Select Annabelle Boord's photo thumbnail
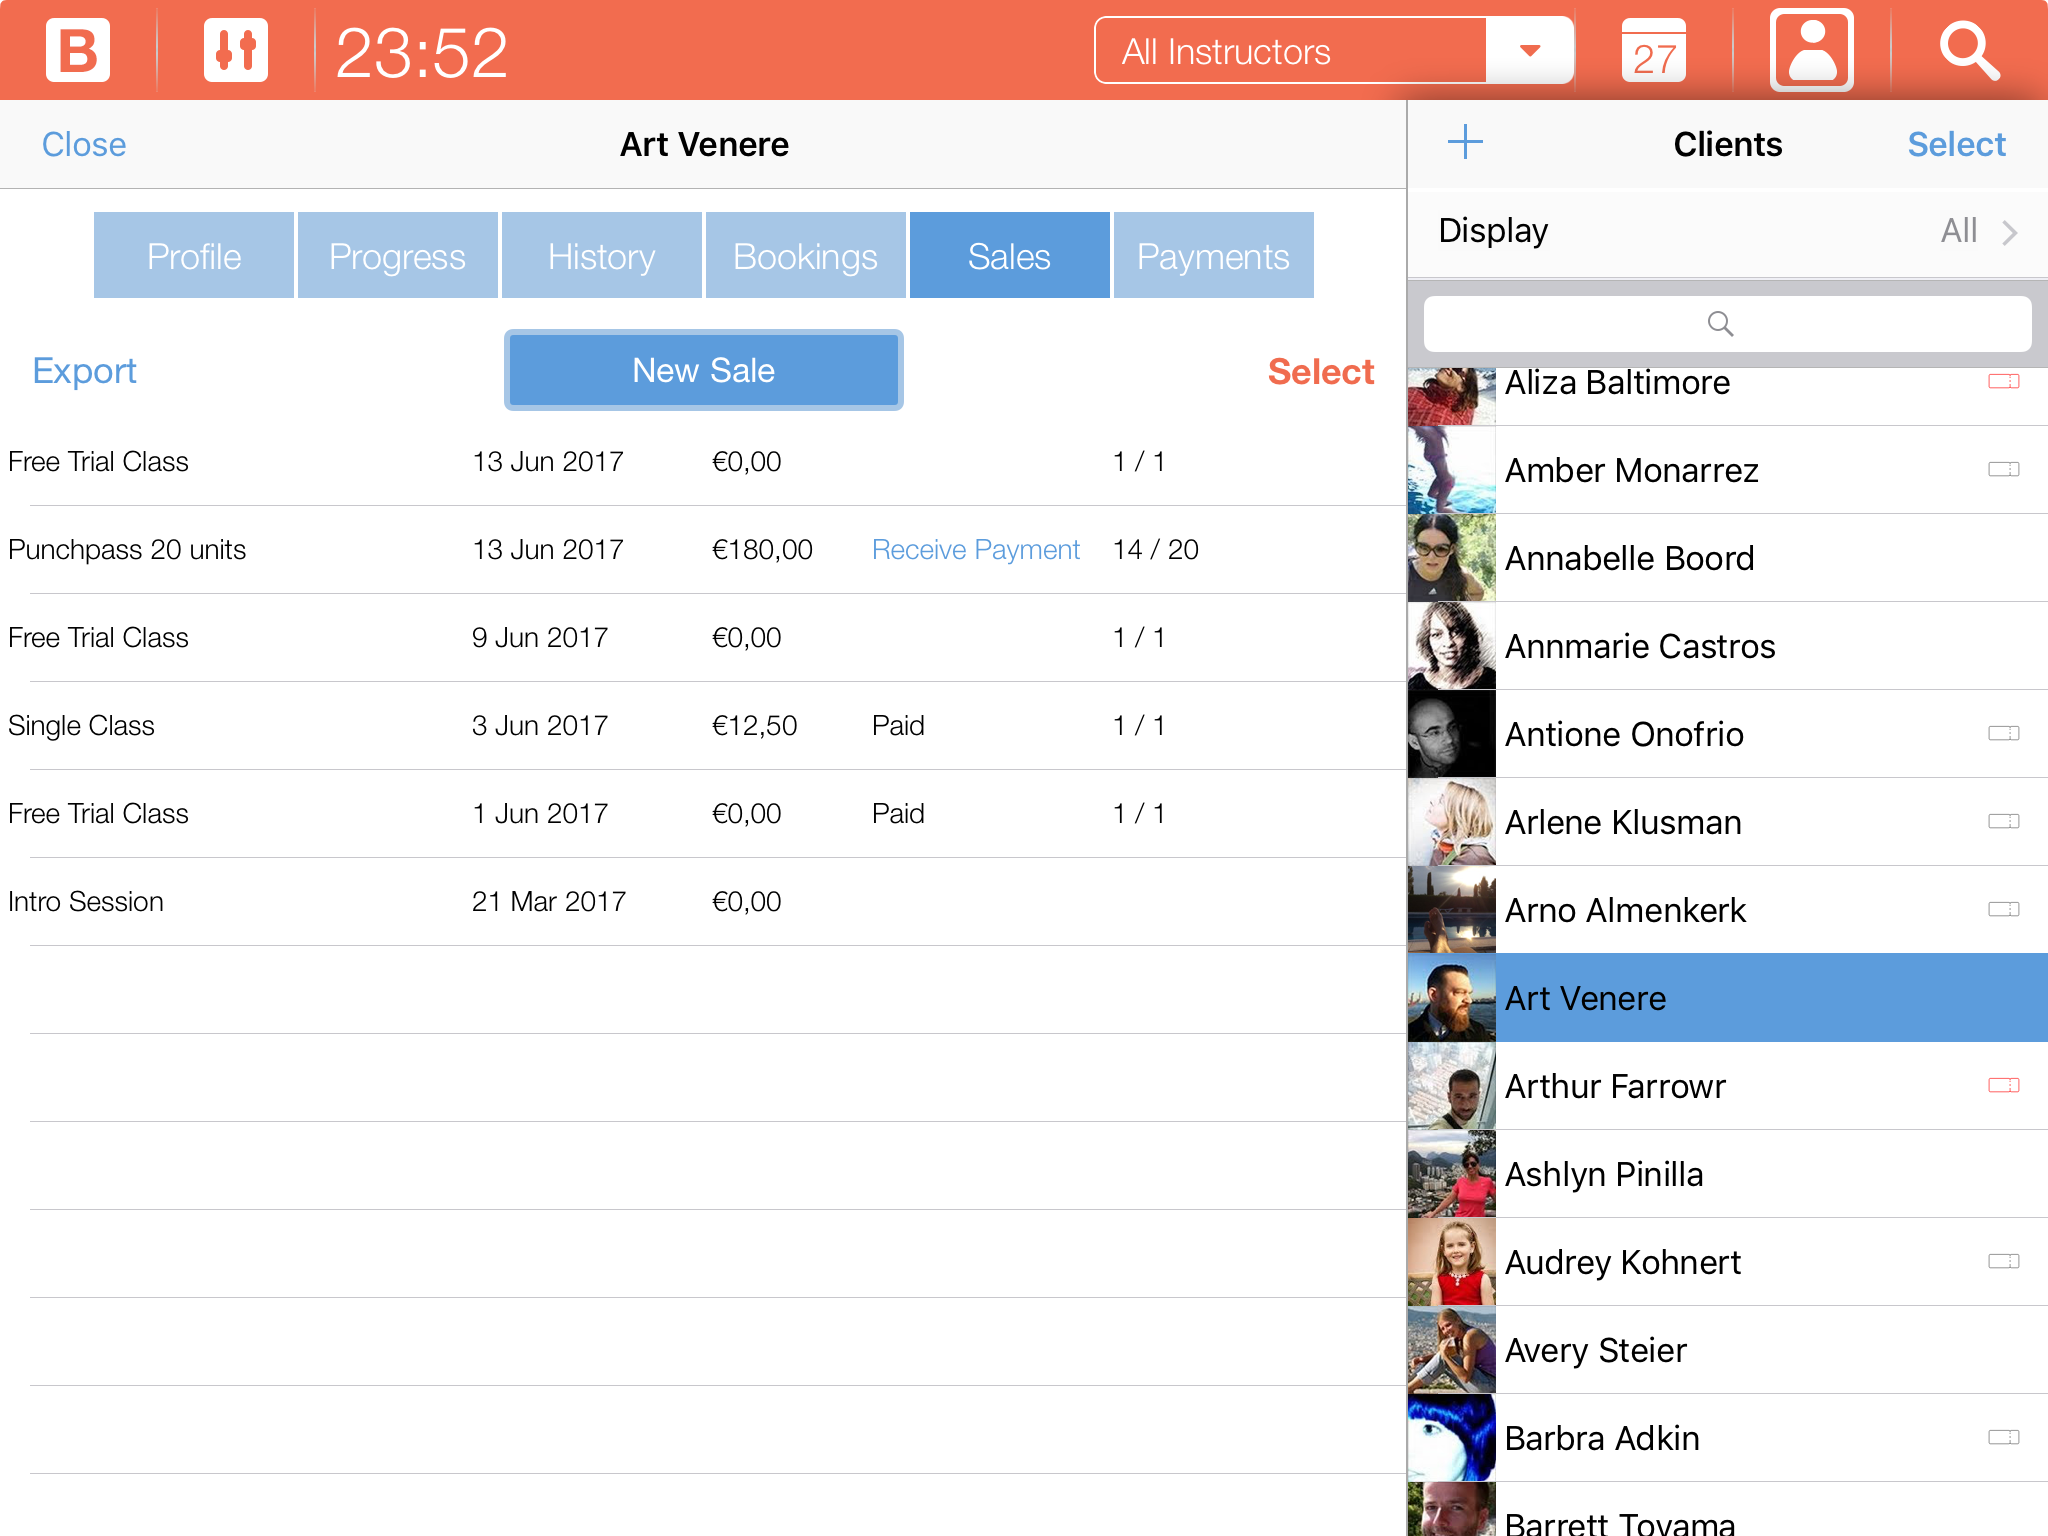 pos(1451,557)
